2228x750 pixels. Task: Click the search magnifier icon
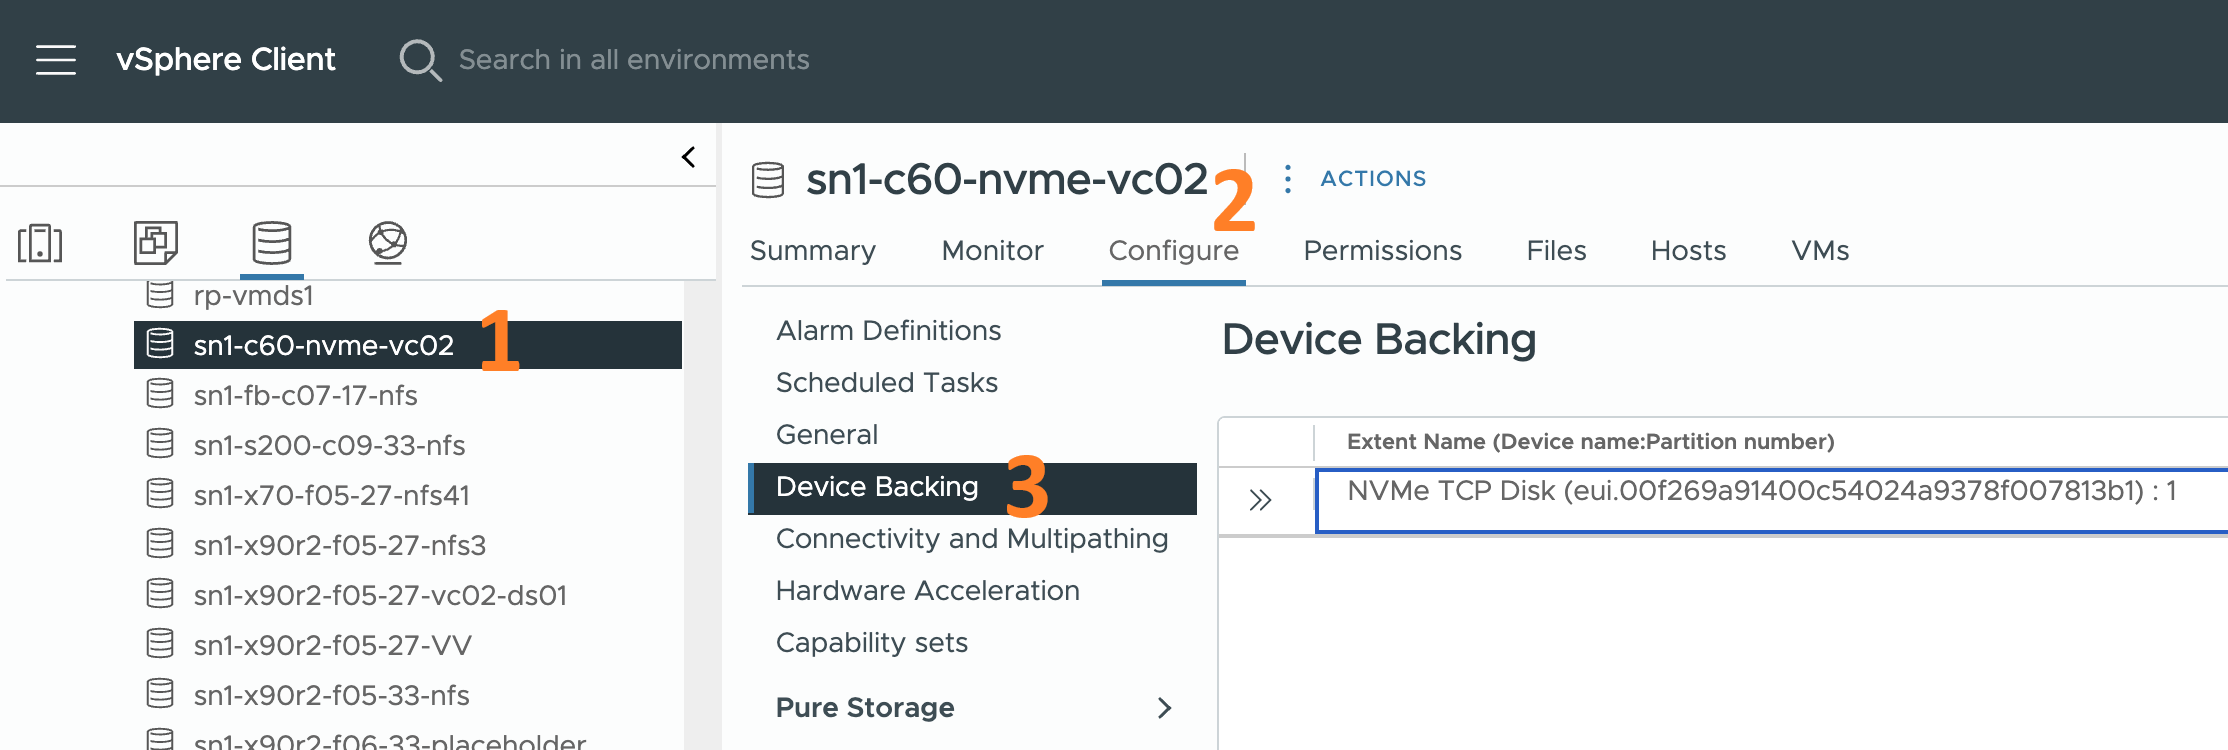[x=421, y=60]
